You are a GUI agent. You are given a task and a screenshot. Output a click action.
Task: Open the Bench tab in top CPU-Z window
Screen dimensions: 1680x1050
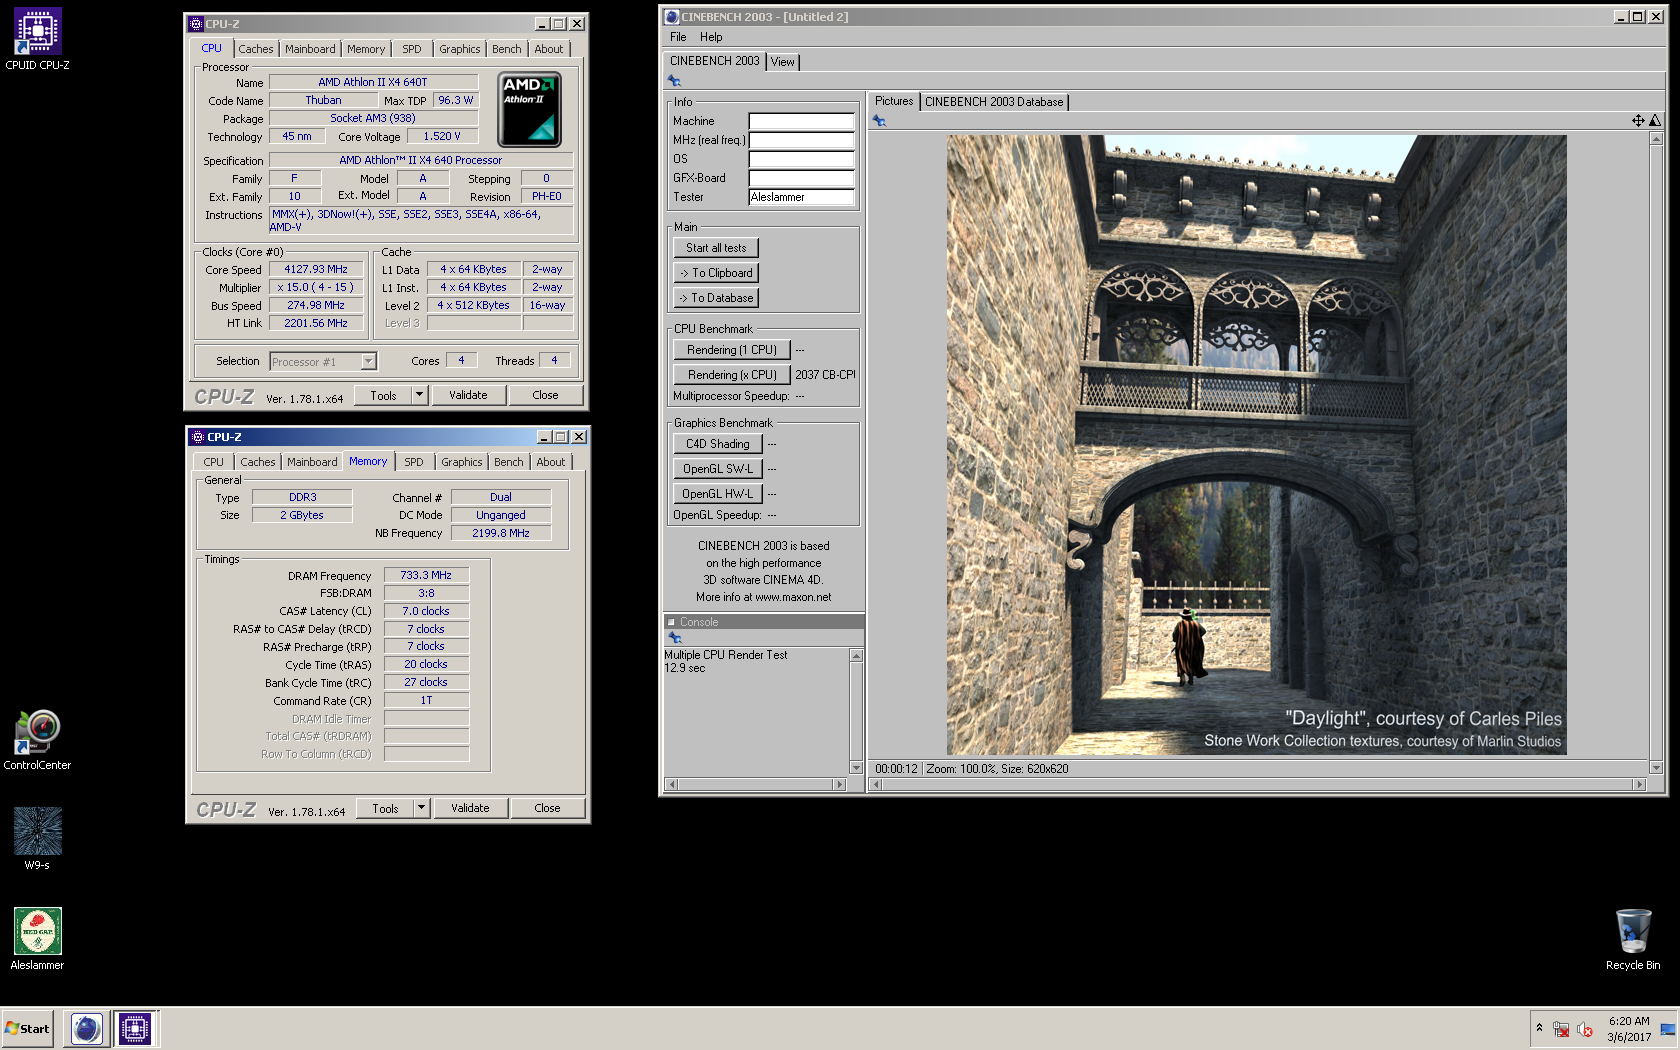pos(507,49)
